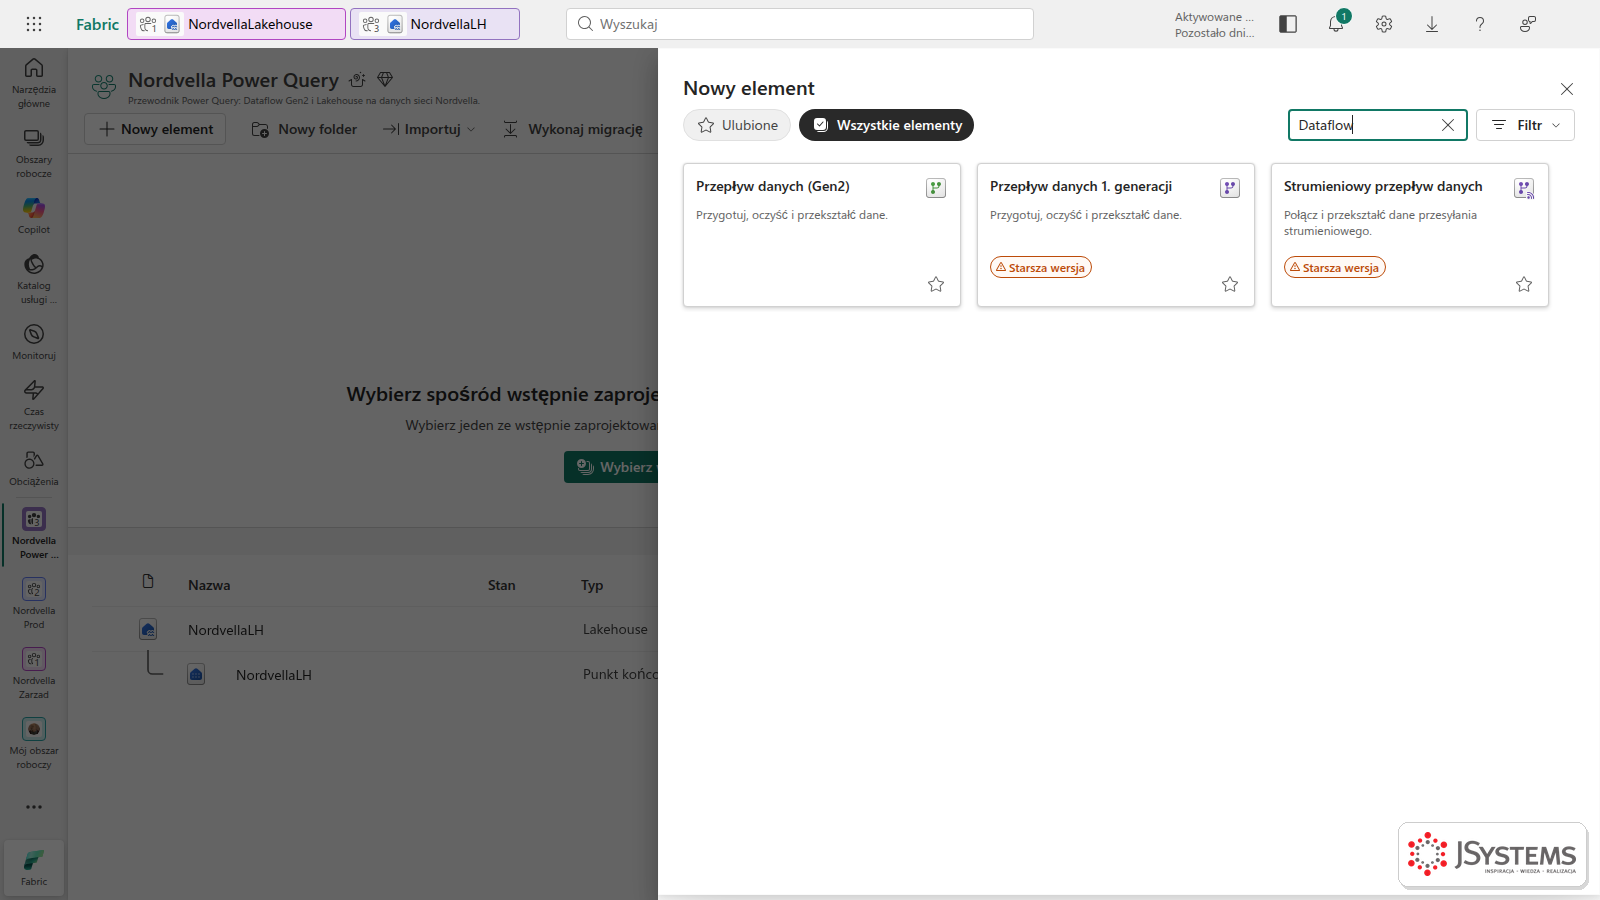The height and width of the screenshot is (900, 1600).
Task: Switch to the NordvellaLakehouse tab
Action: (x=237, y=24)
